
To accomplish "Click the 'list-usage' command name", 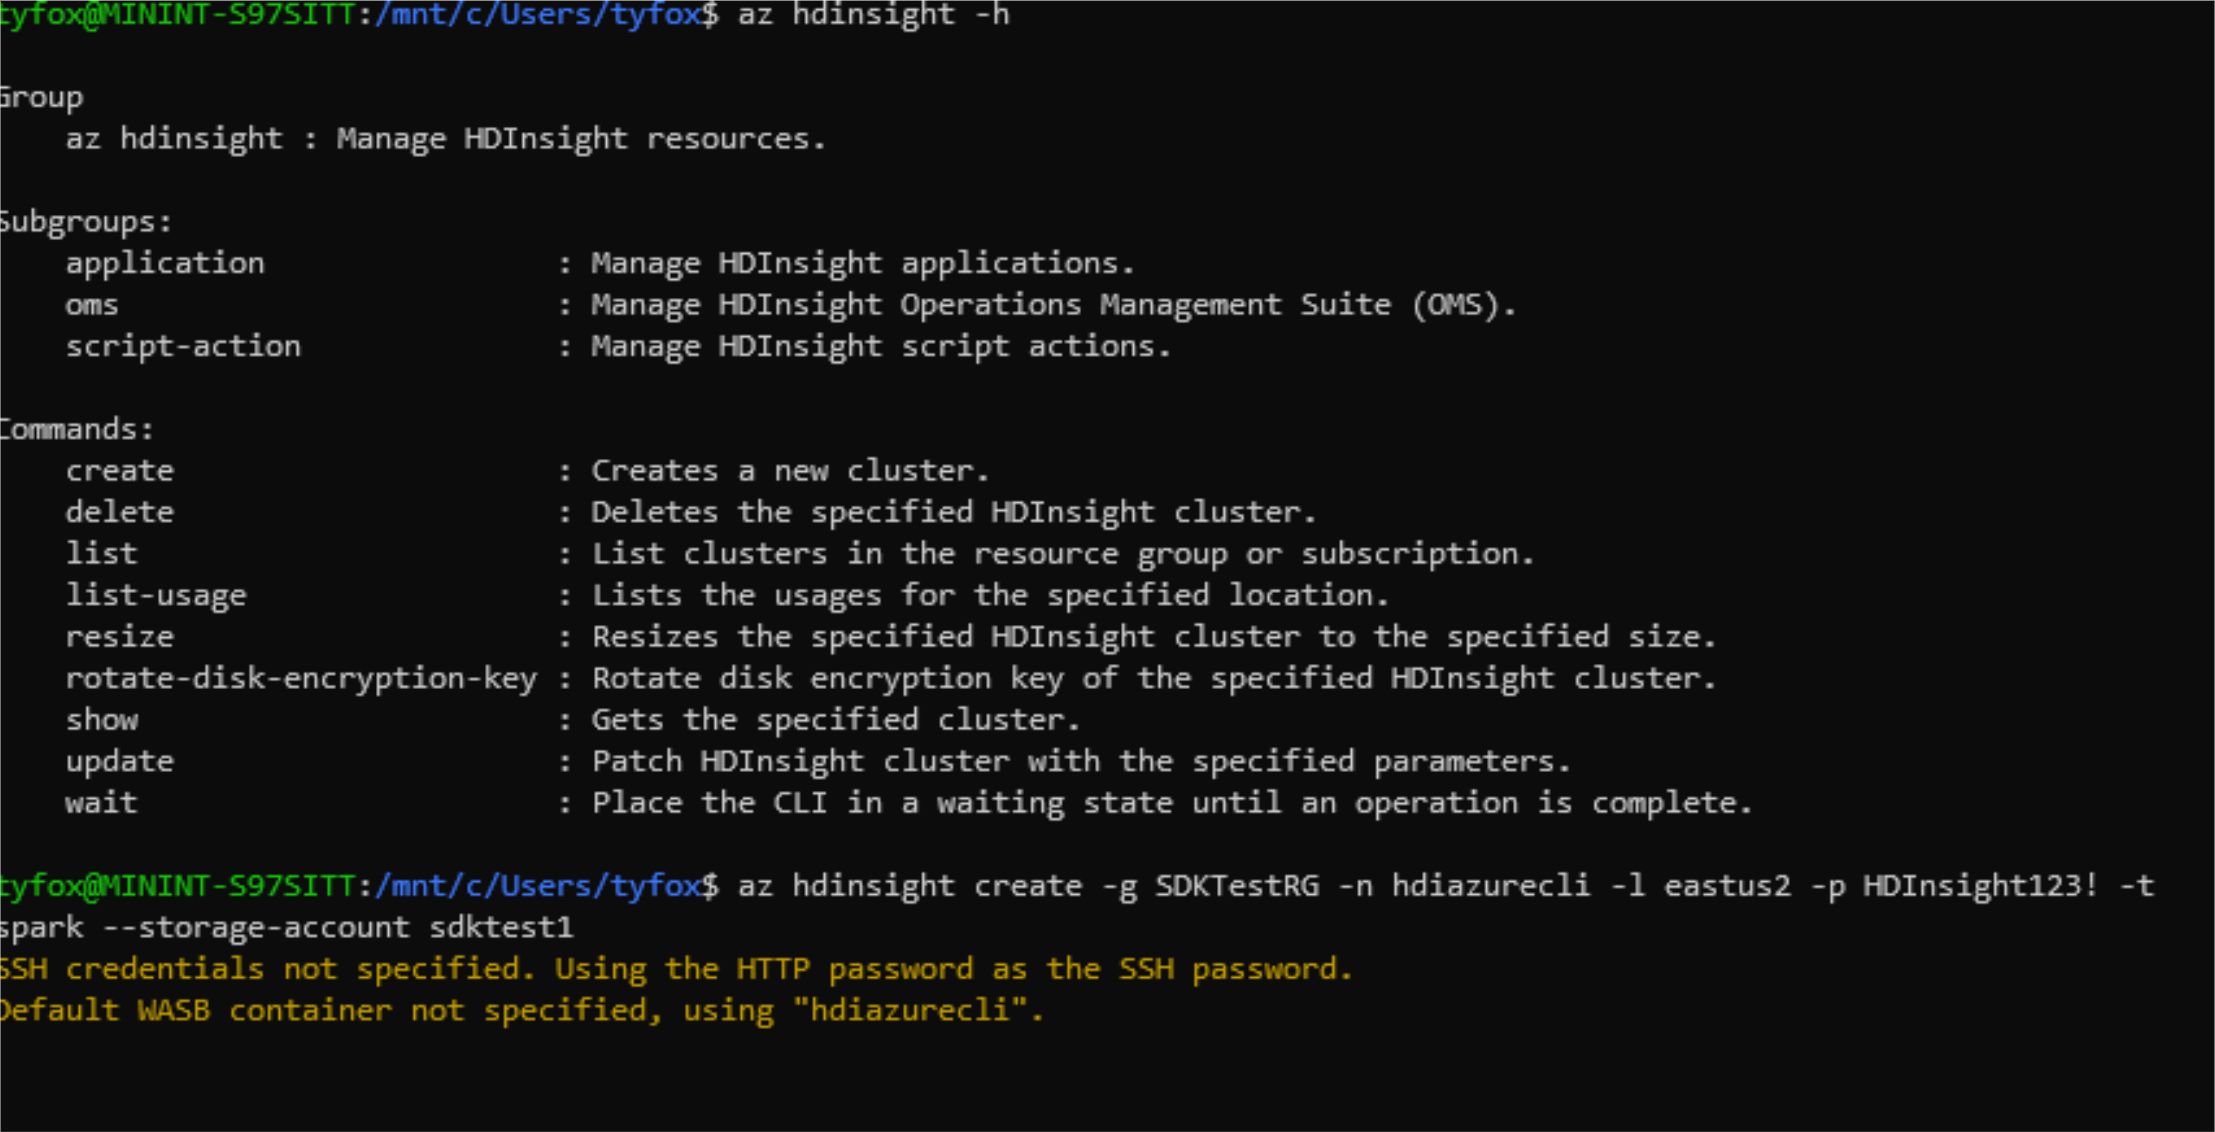I will 156,595.
